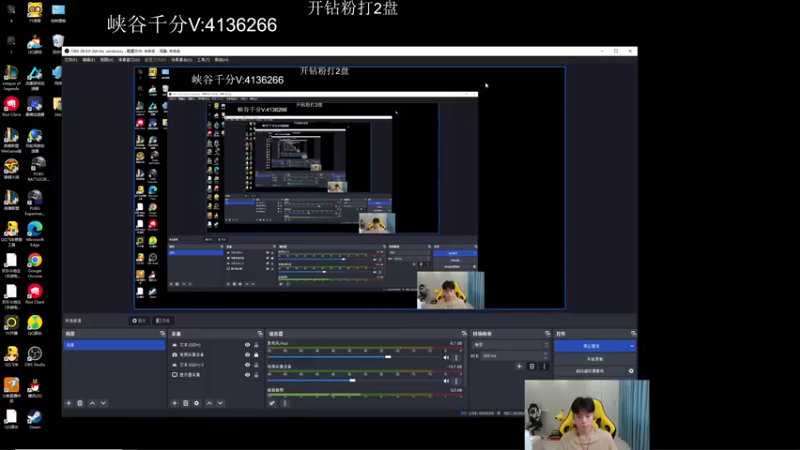Remove selected source with the Sources trash icon

click(x=186, y=403)
